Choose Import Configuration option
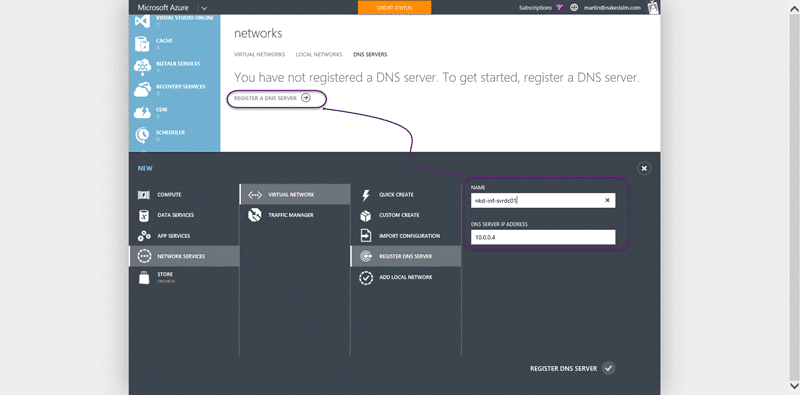 pyautogui.click(x=406, y=236)
